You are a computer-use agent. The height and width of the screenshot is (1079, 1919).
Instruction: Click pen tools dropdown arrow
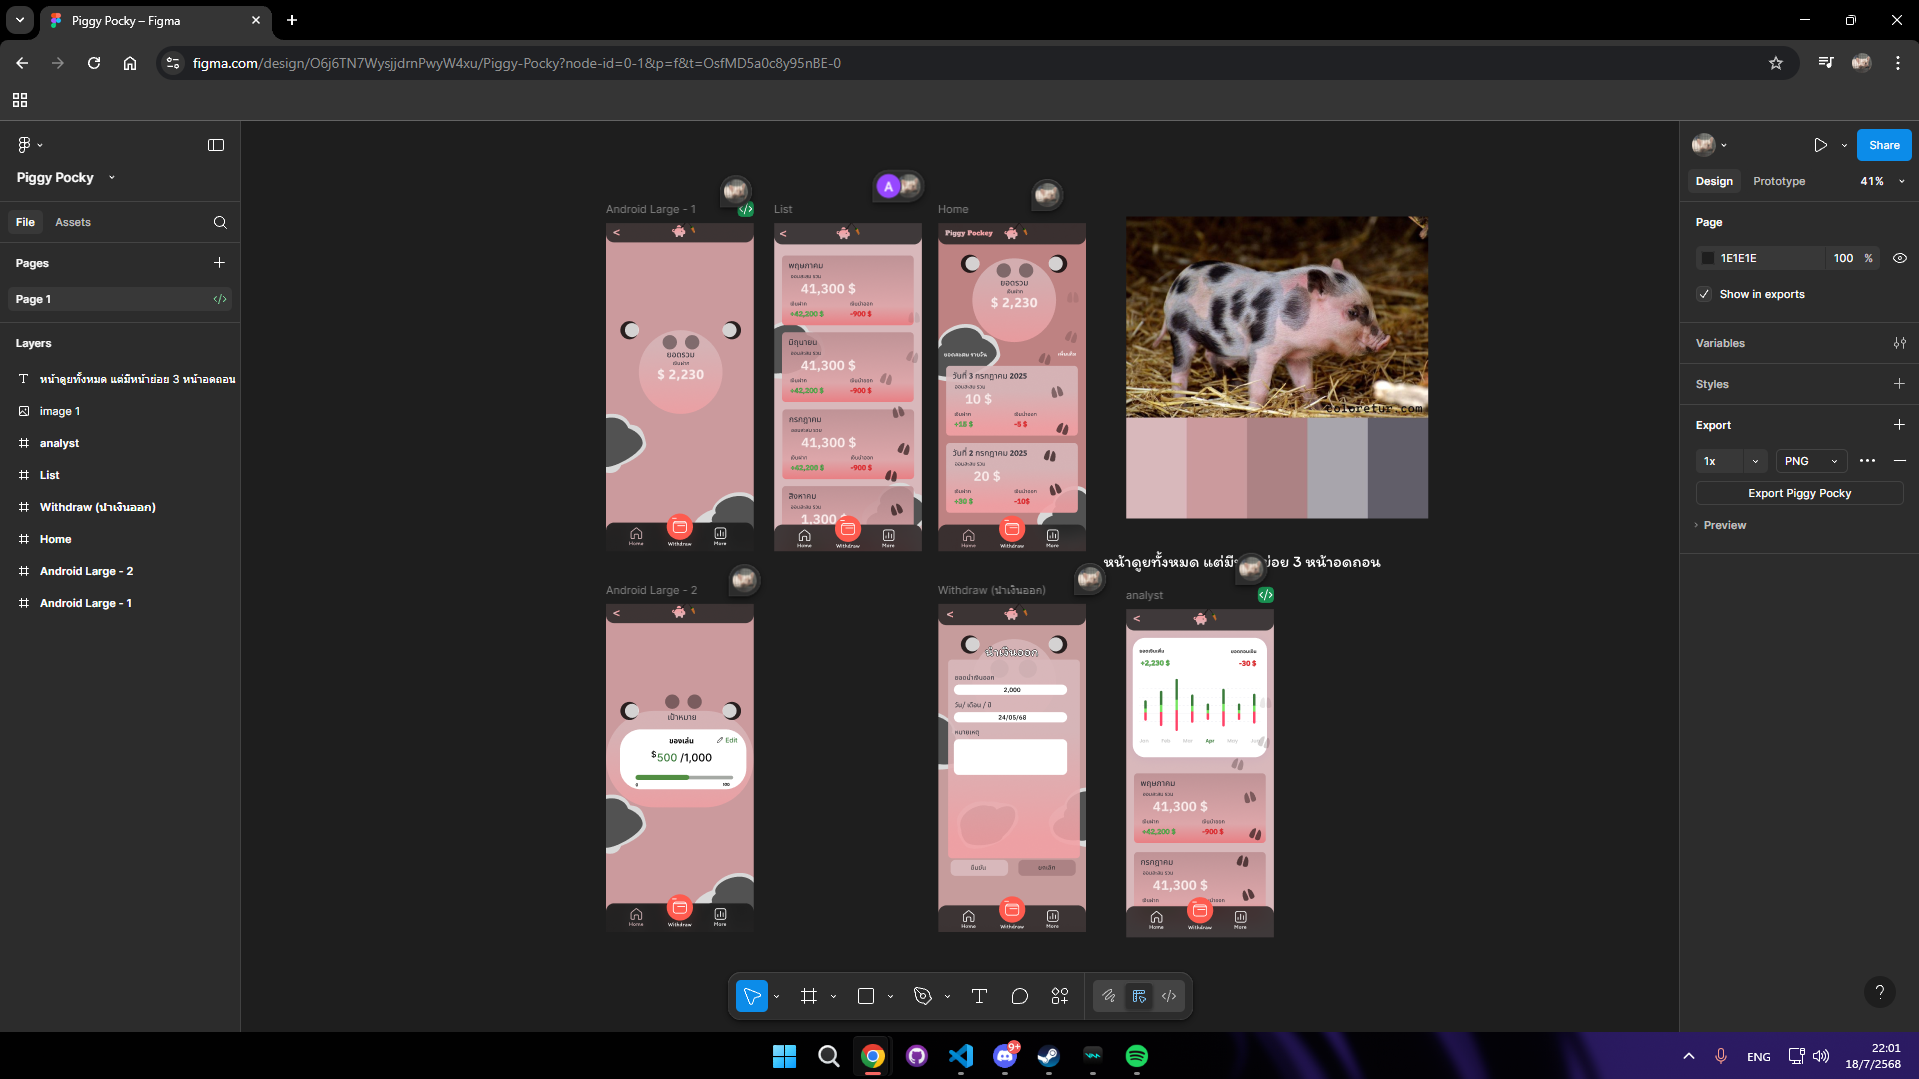click(x=947, y=996)
